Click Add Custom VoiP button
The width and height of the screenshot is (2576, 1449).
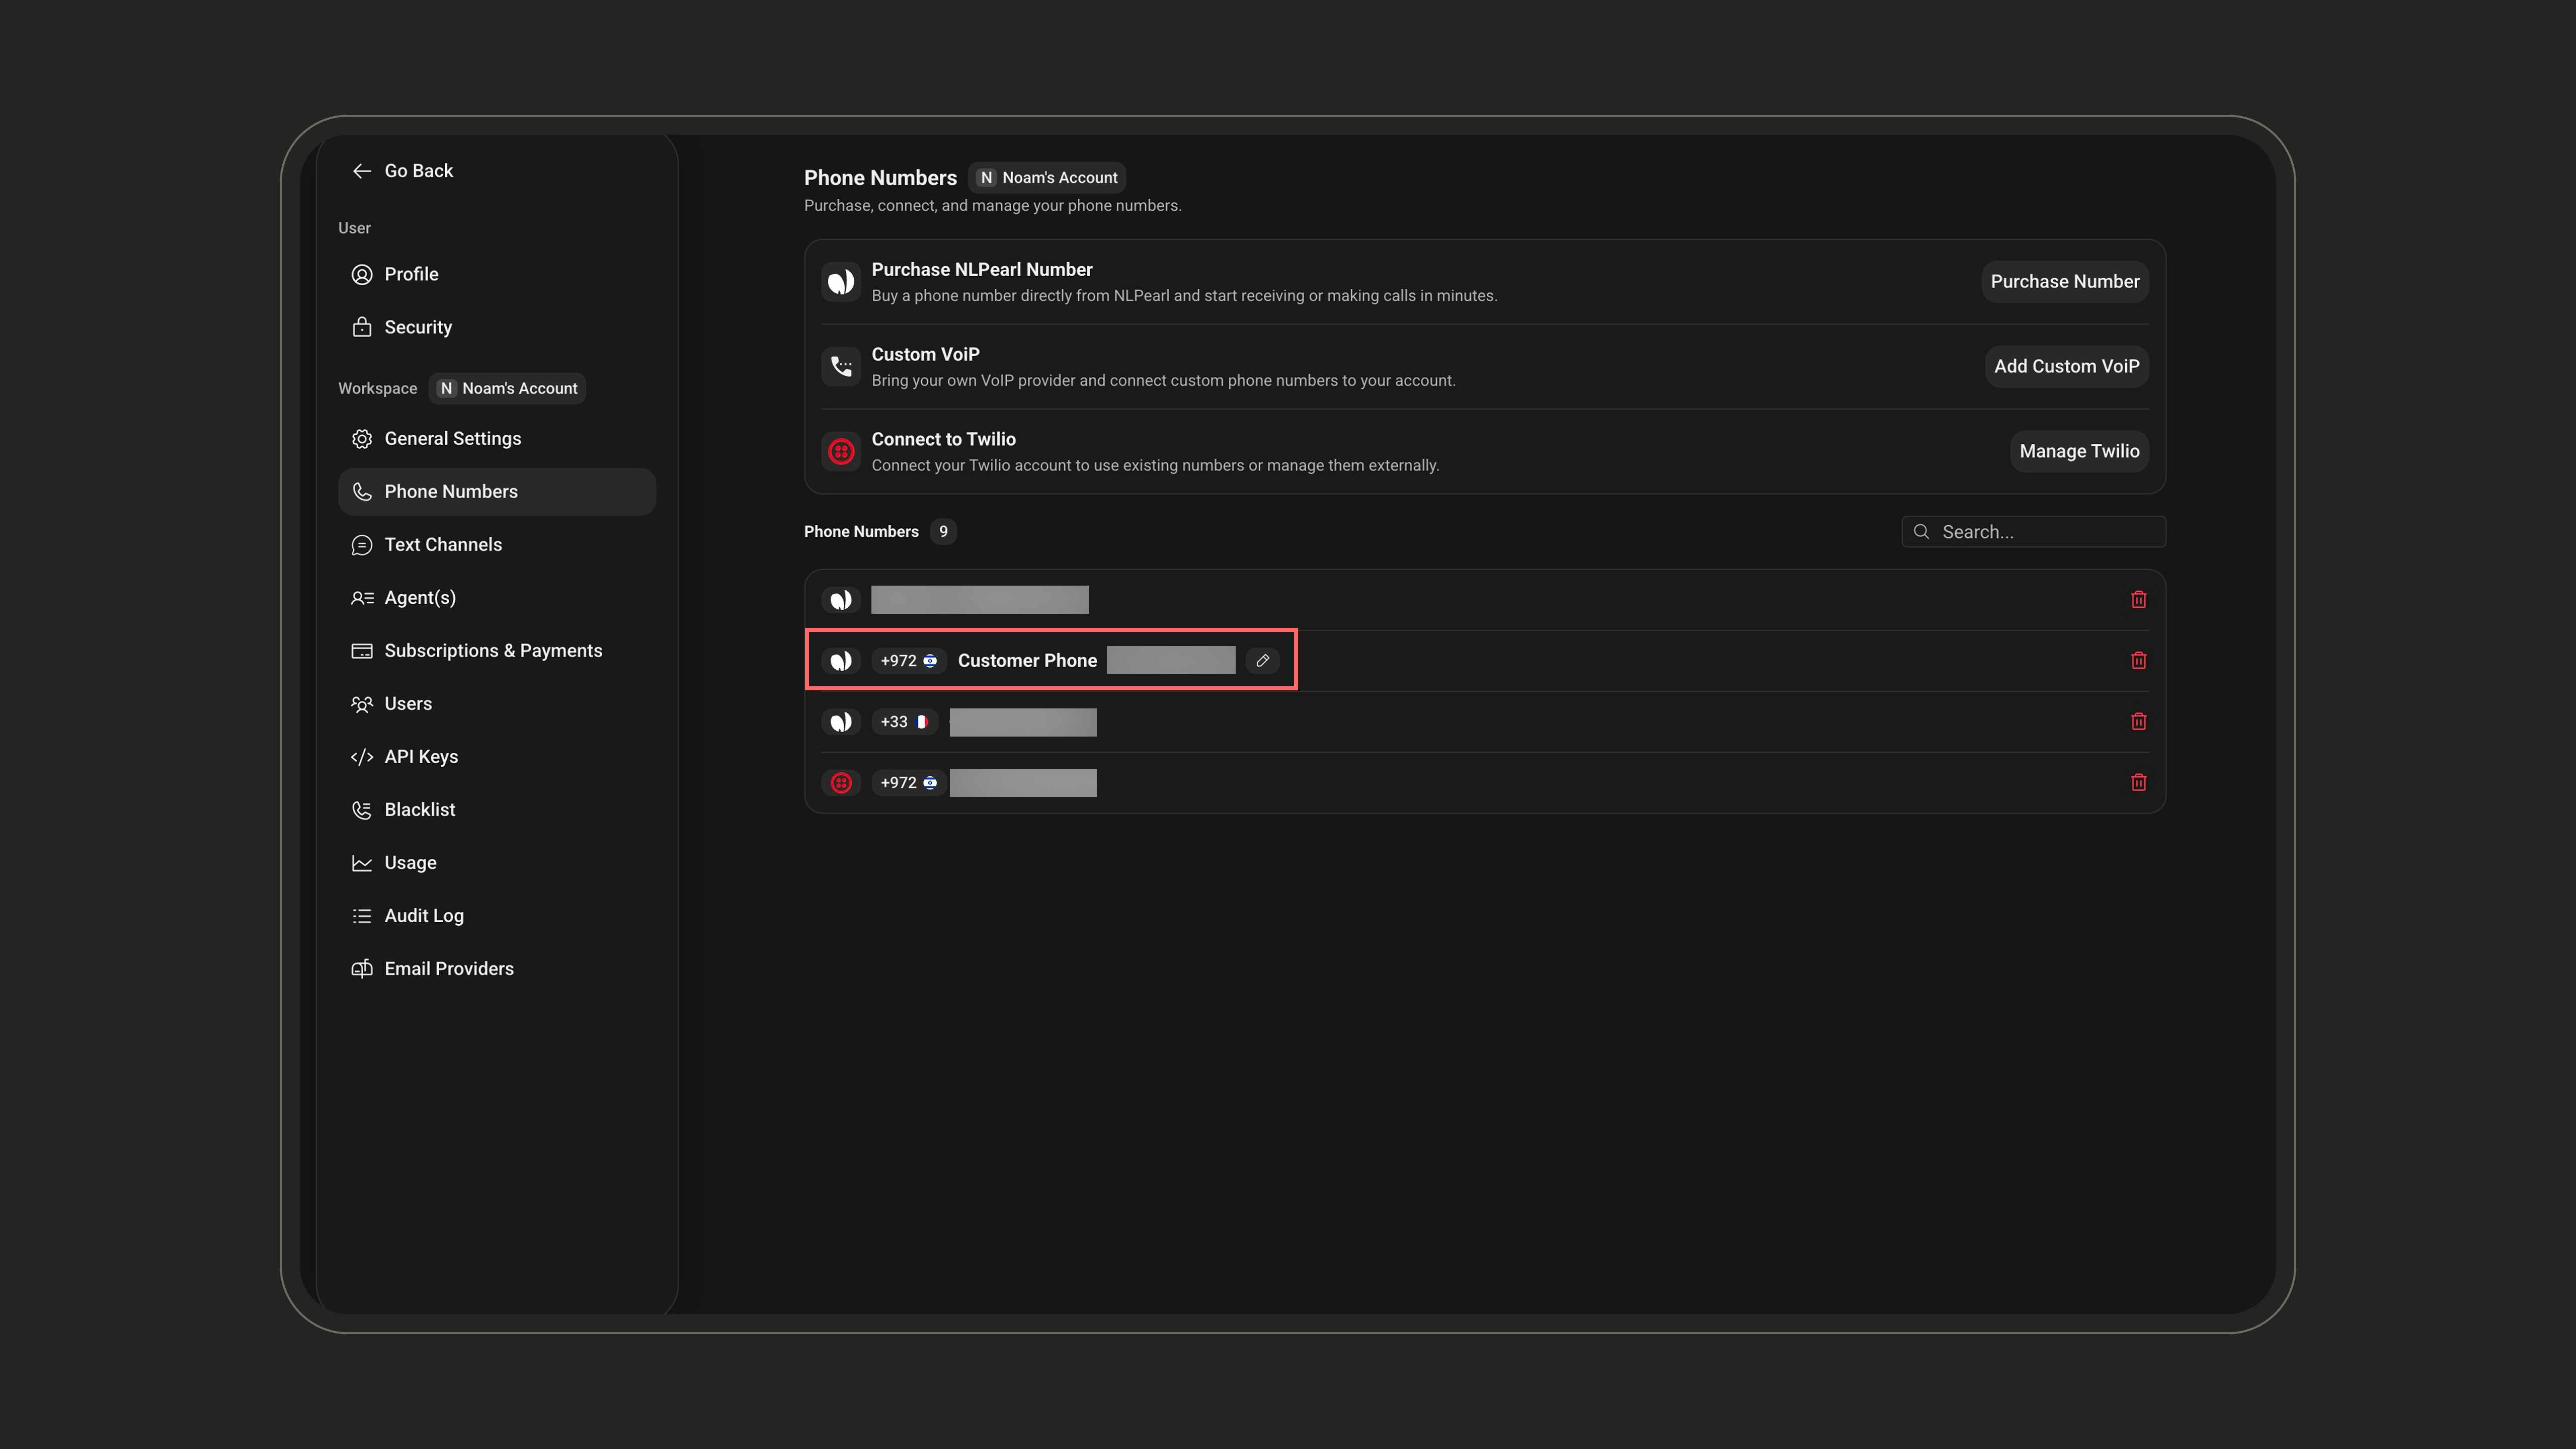2066,366
